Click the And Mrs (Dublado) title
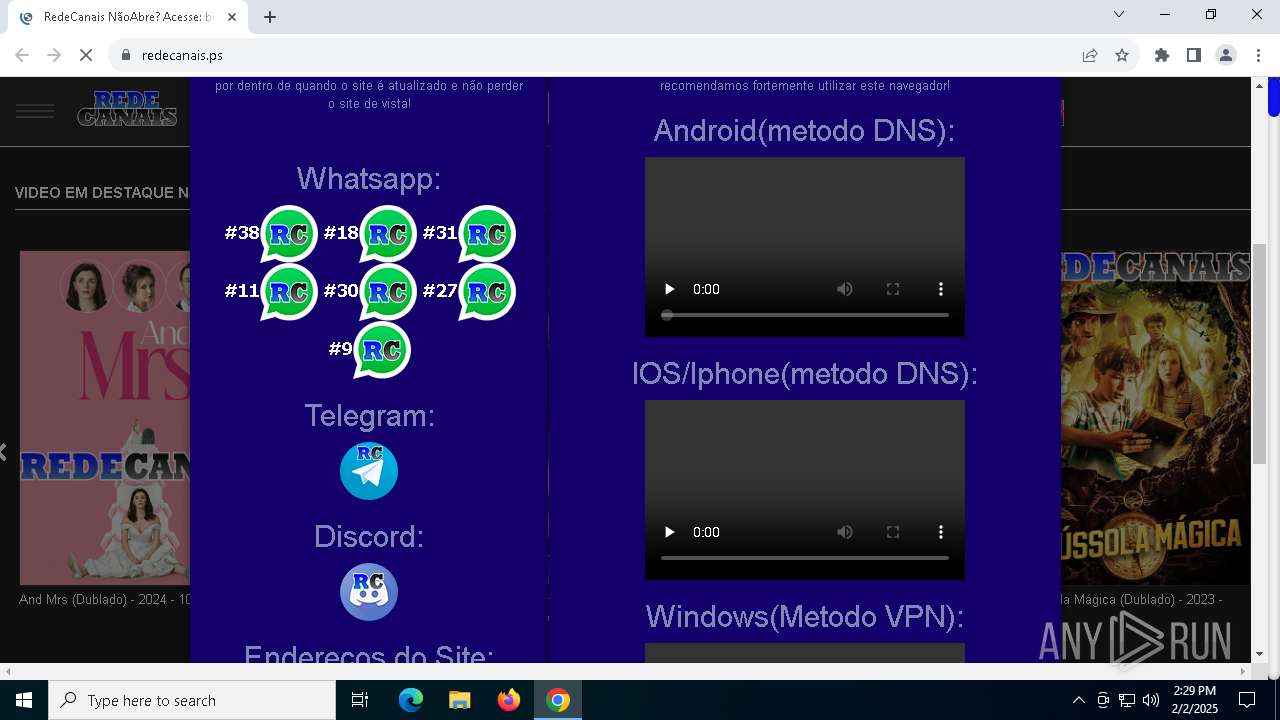The image size is (1280, 720). 104,600
